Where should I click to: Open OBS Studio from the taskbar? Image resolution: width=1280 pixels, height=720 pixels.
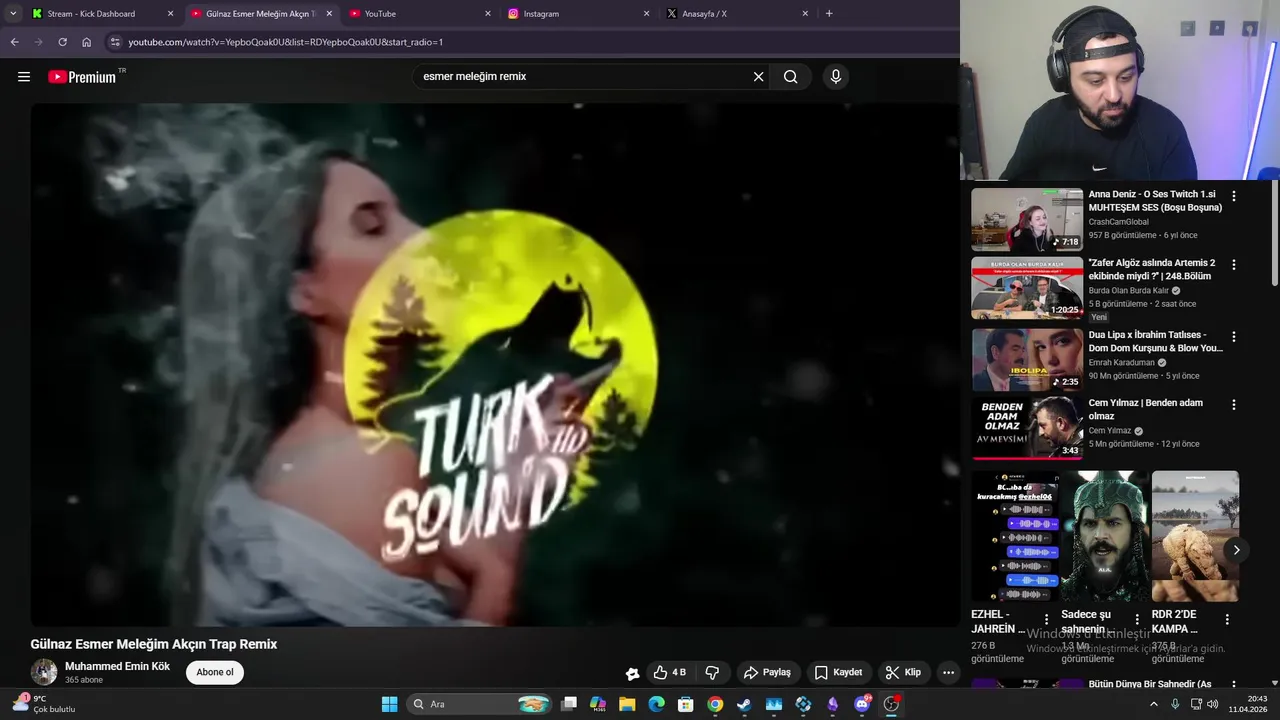891,704
